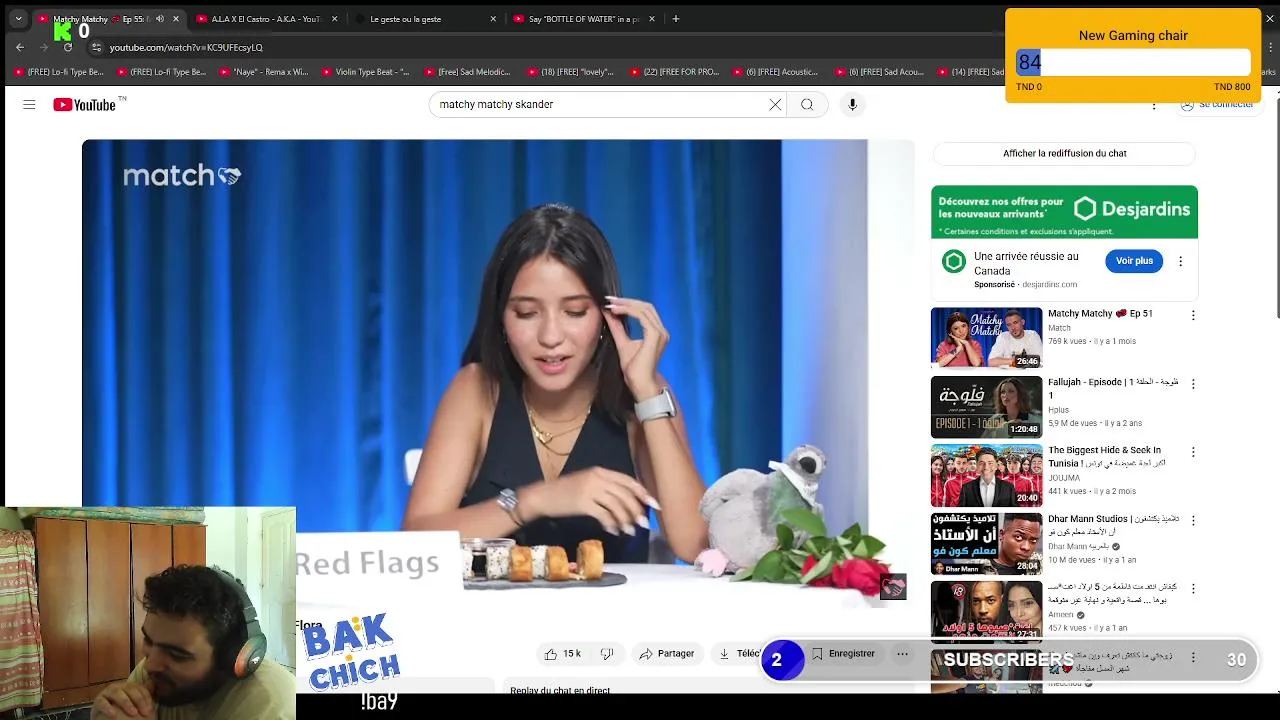Open options menu for Desjardins ad

point(1180,261)
